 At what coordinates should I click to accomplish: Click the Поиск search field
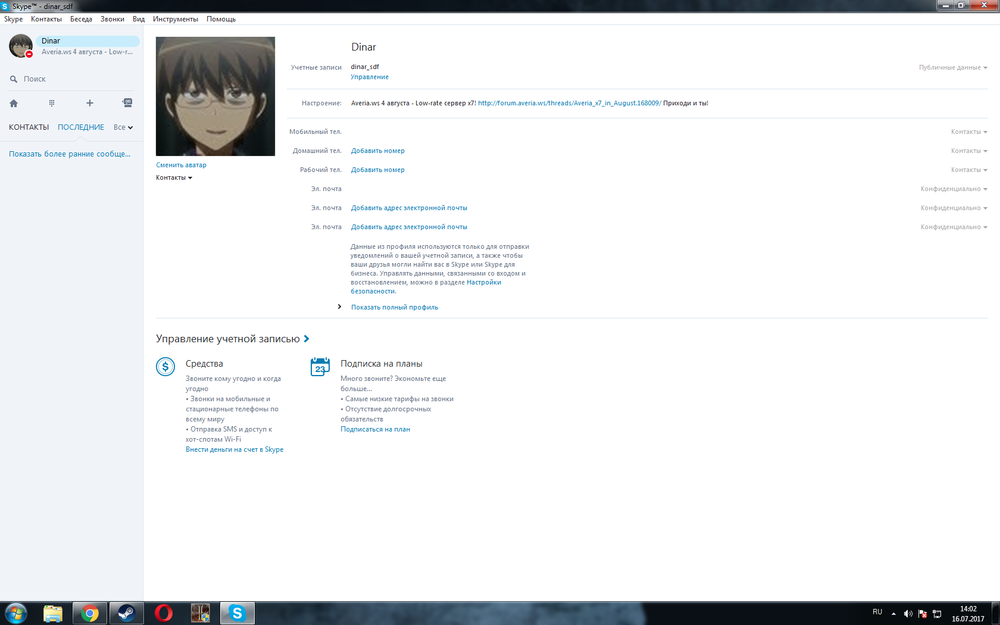(x=70, y=79)
